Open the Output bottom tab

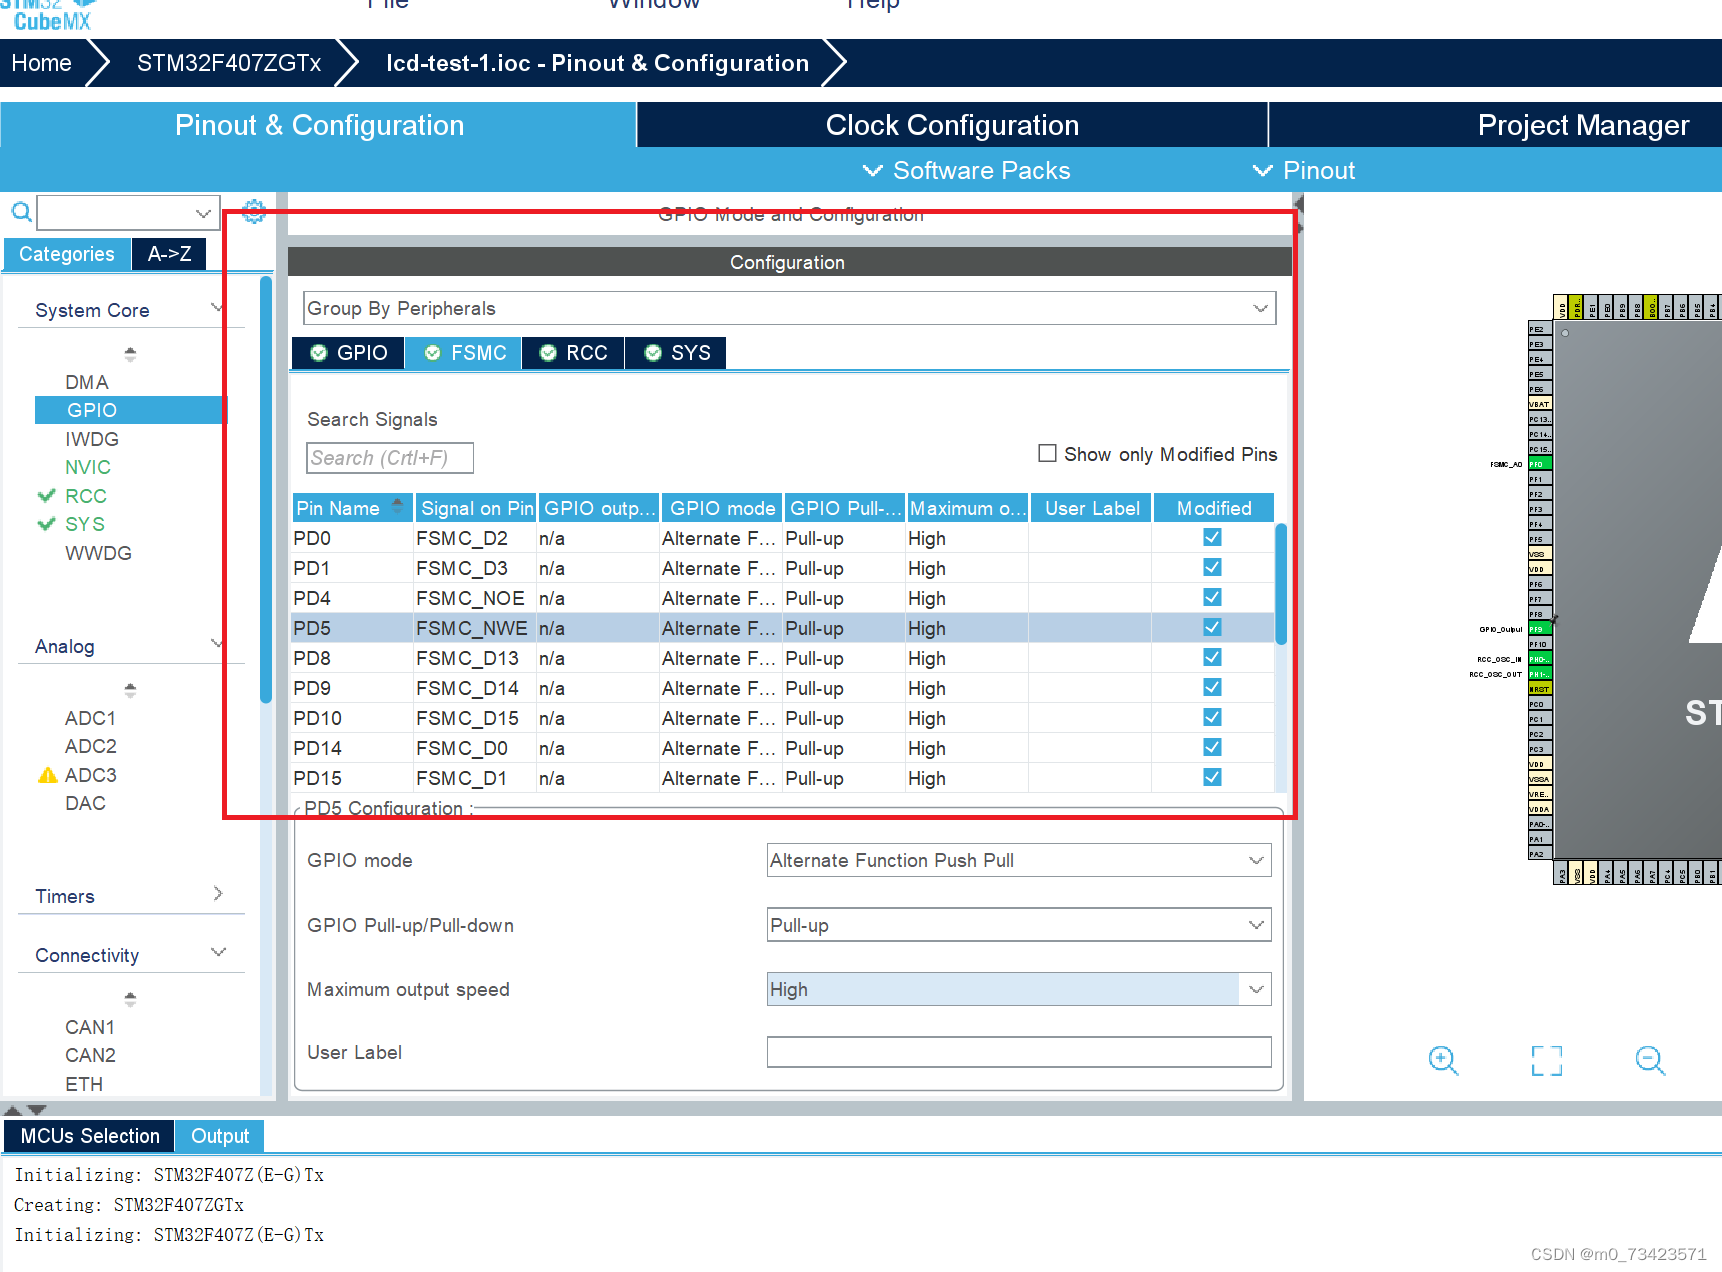point(220,1136)
